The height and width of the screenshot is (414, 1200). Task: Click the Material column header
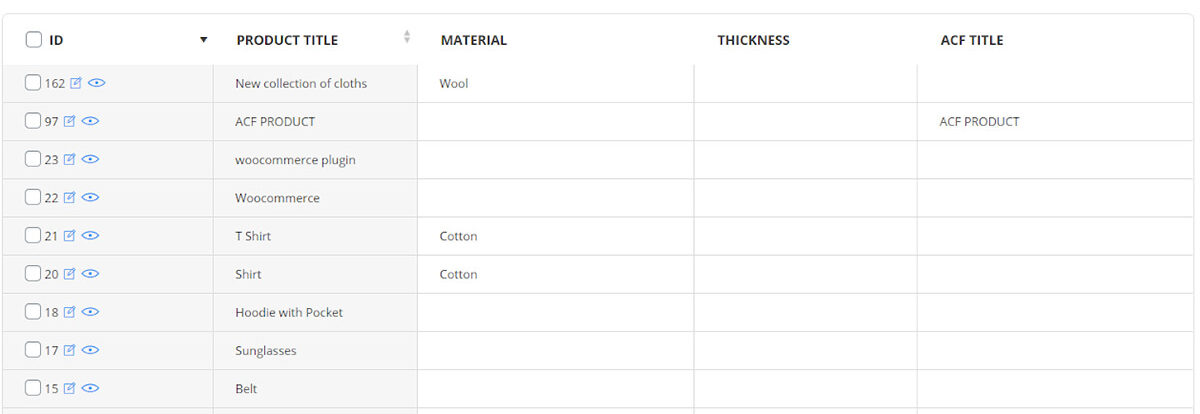[x=474, y=41]
